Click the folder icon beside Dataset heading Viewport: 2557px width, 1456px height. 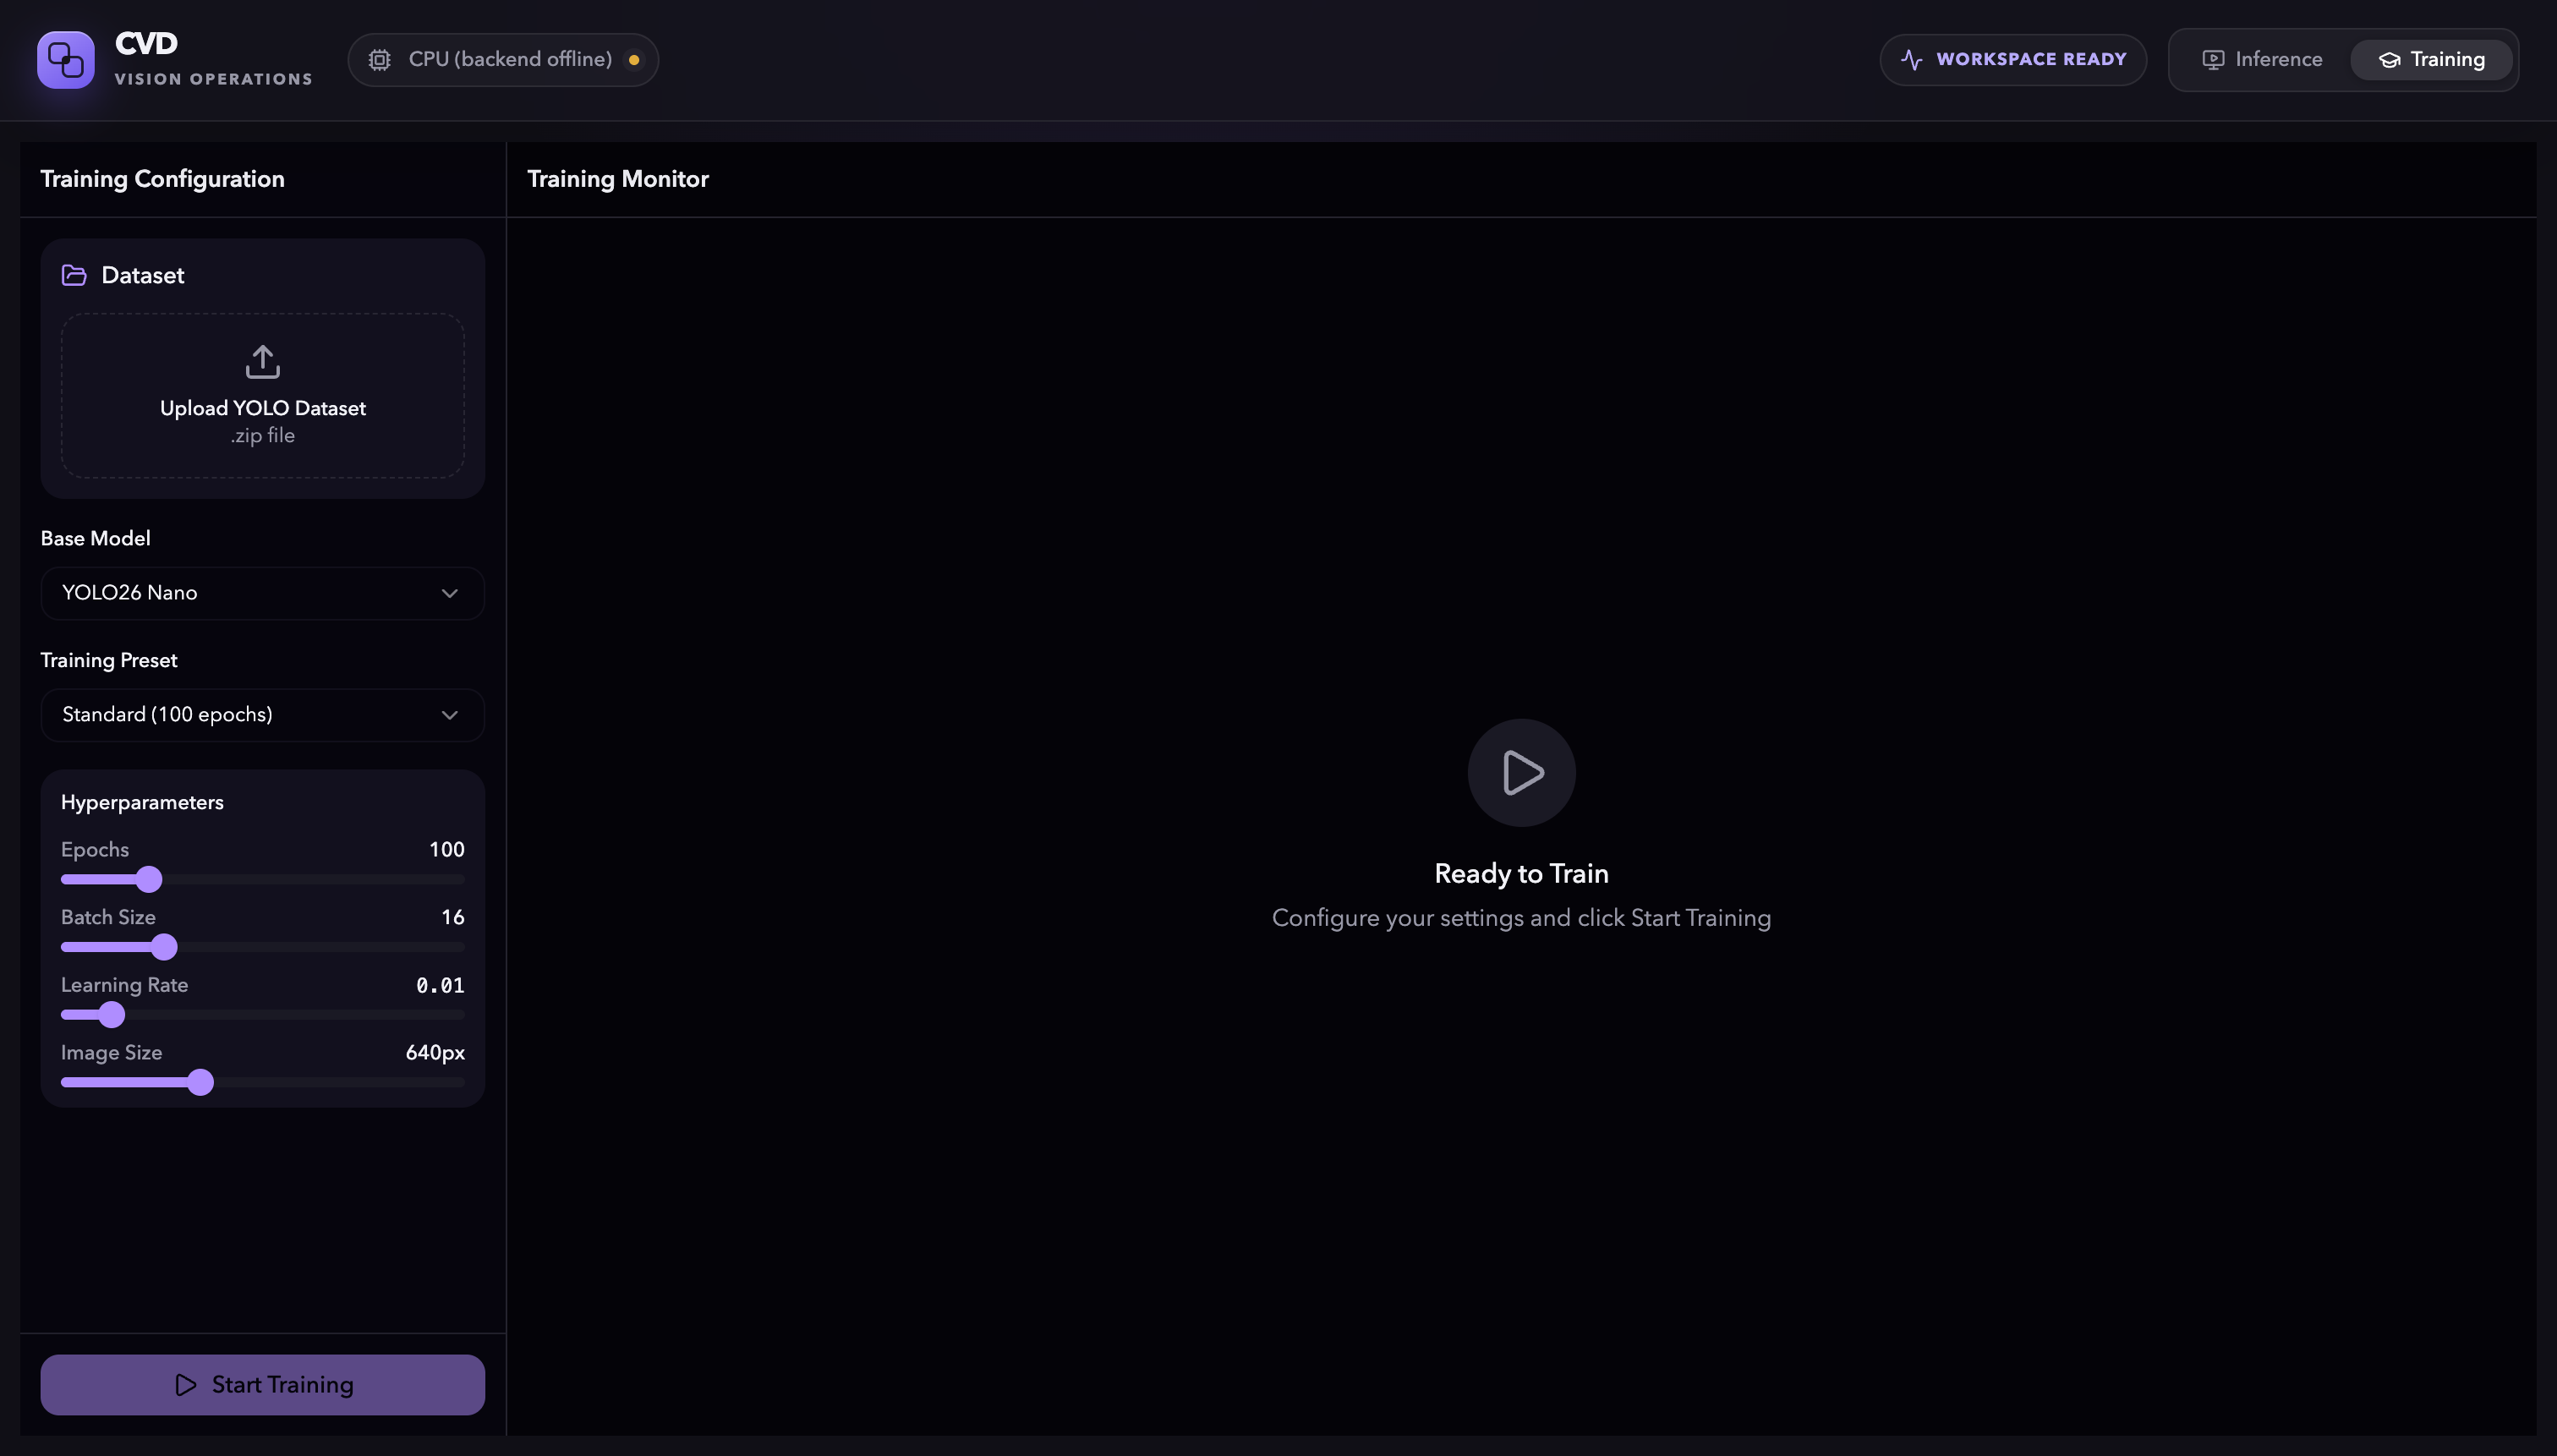point(74,275)
